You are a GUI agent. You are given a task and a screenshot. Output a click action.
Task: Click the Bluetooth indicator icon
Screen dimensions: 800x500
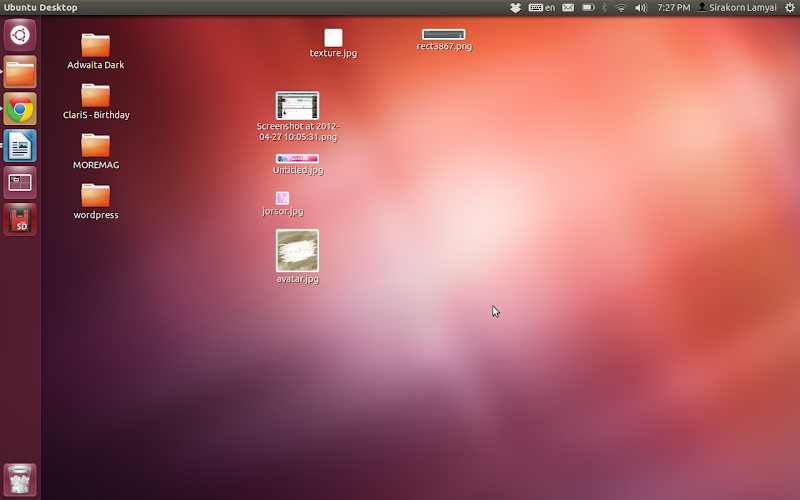tap(605, 8)
